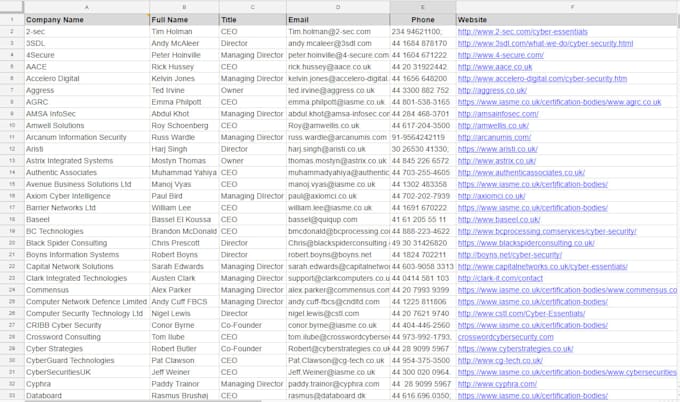
Task: Select the Andy McAleer name cell
Action: point(184,43)
